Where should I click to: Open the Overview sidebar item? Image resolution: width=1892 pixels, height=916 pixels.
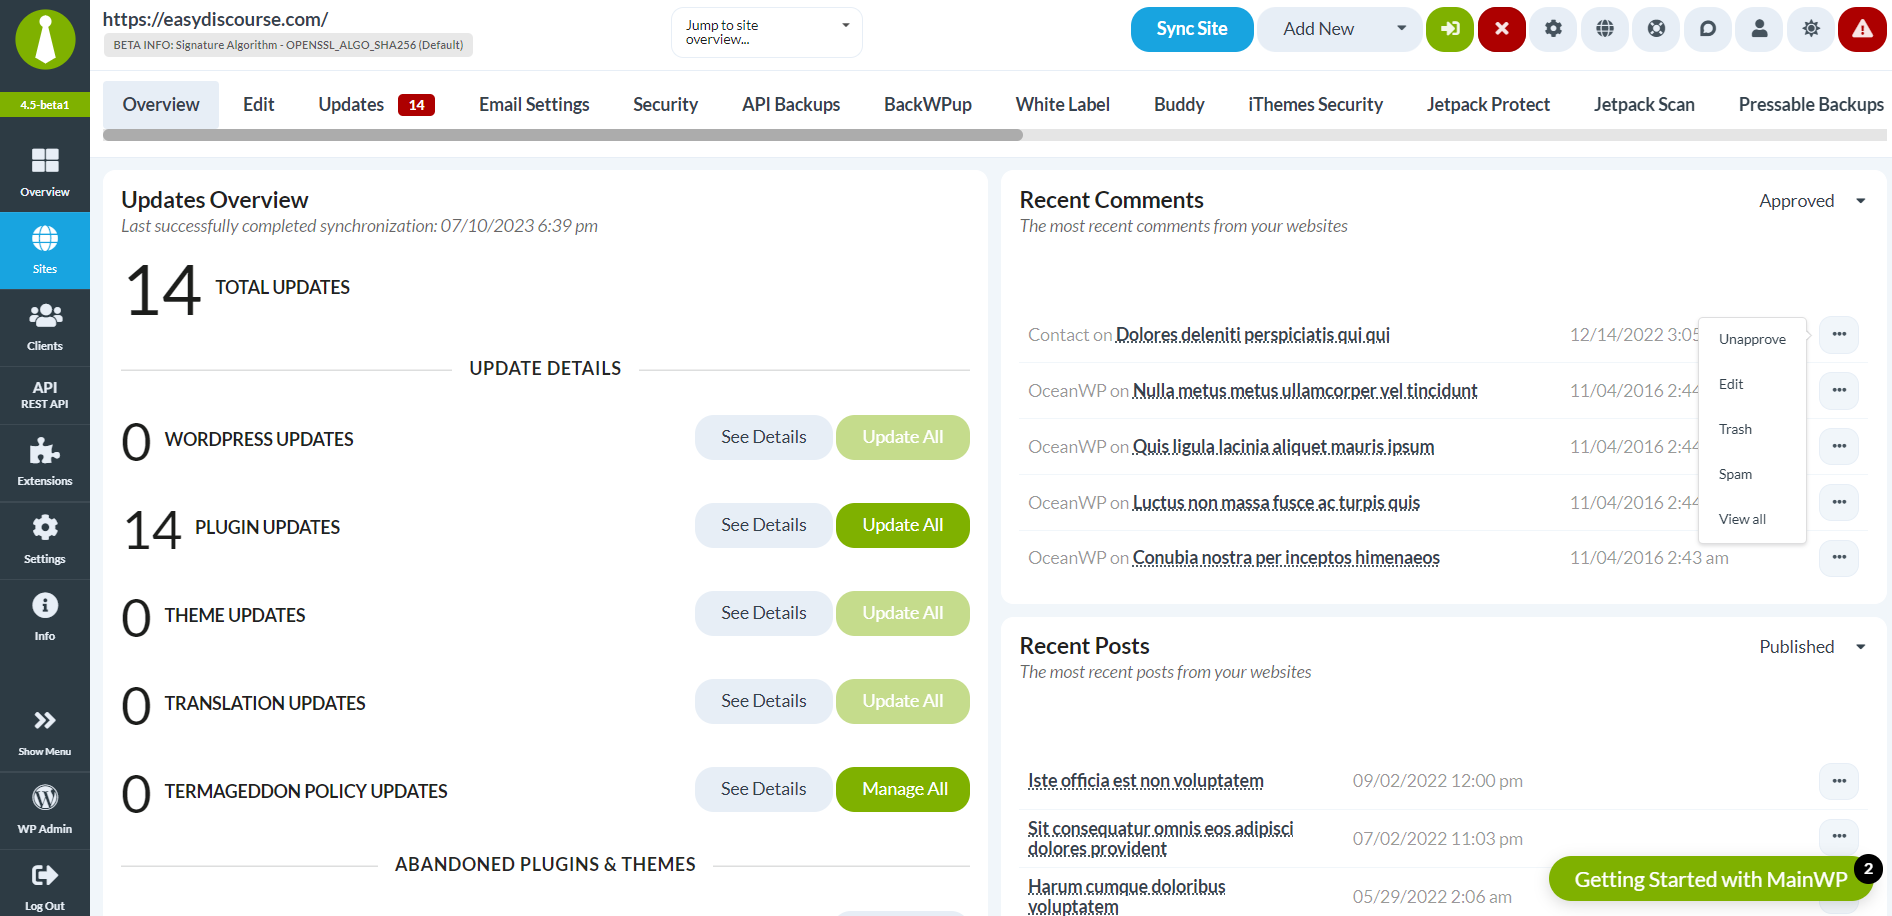point(45,172)
